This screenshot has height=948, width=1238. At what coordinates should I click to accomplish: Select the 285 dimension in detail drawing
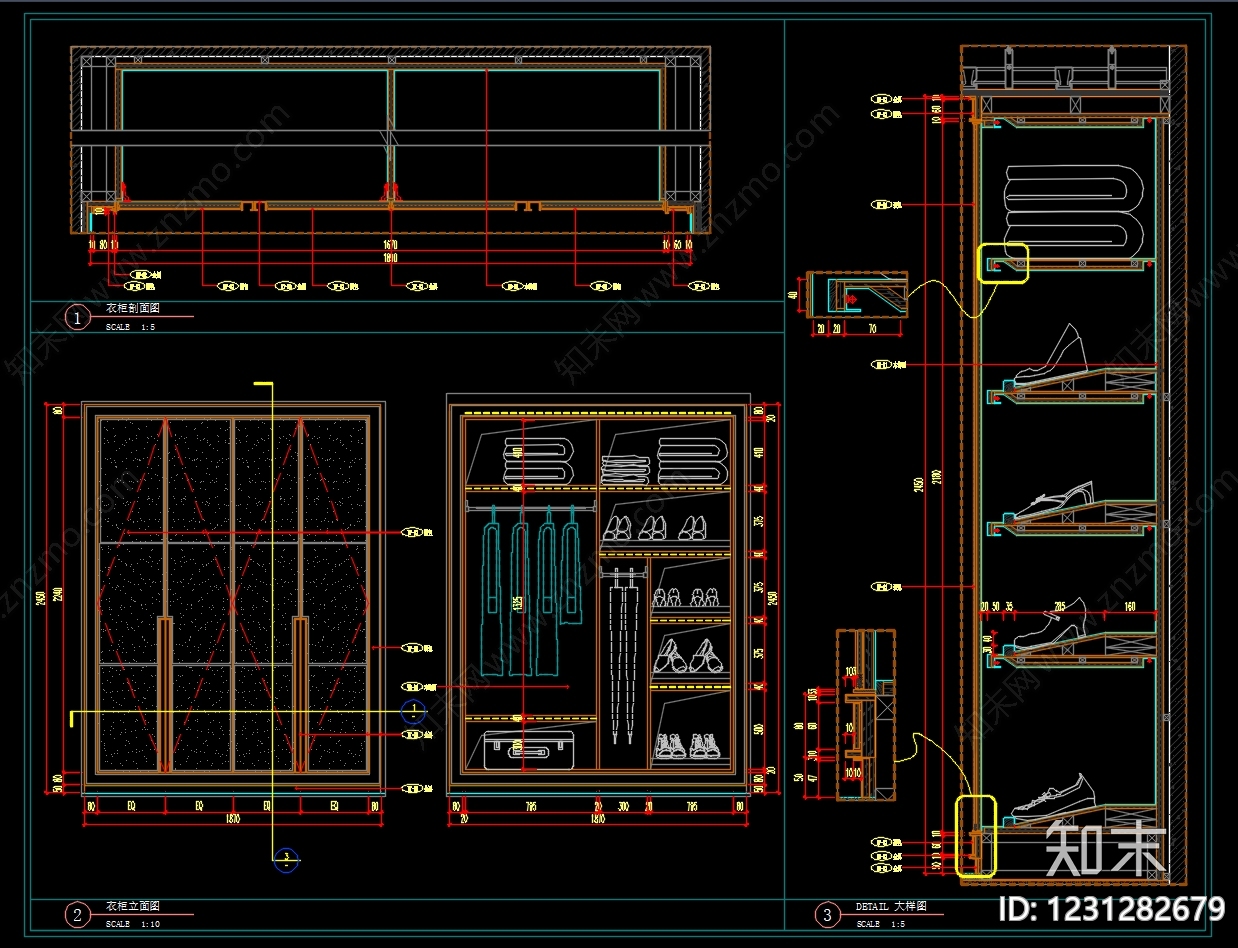point(1062,606)
